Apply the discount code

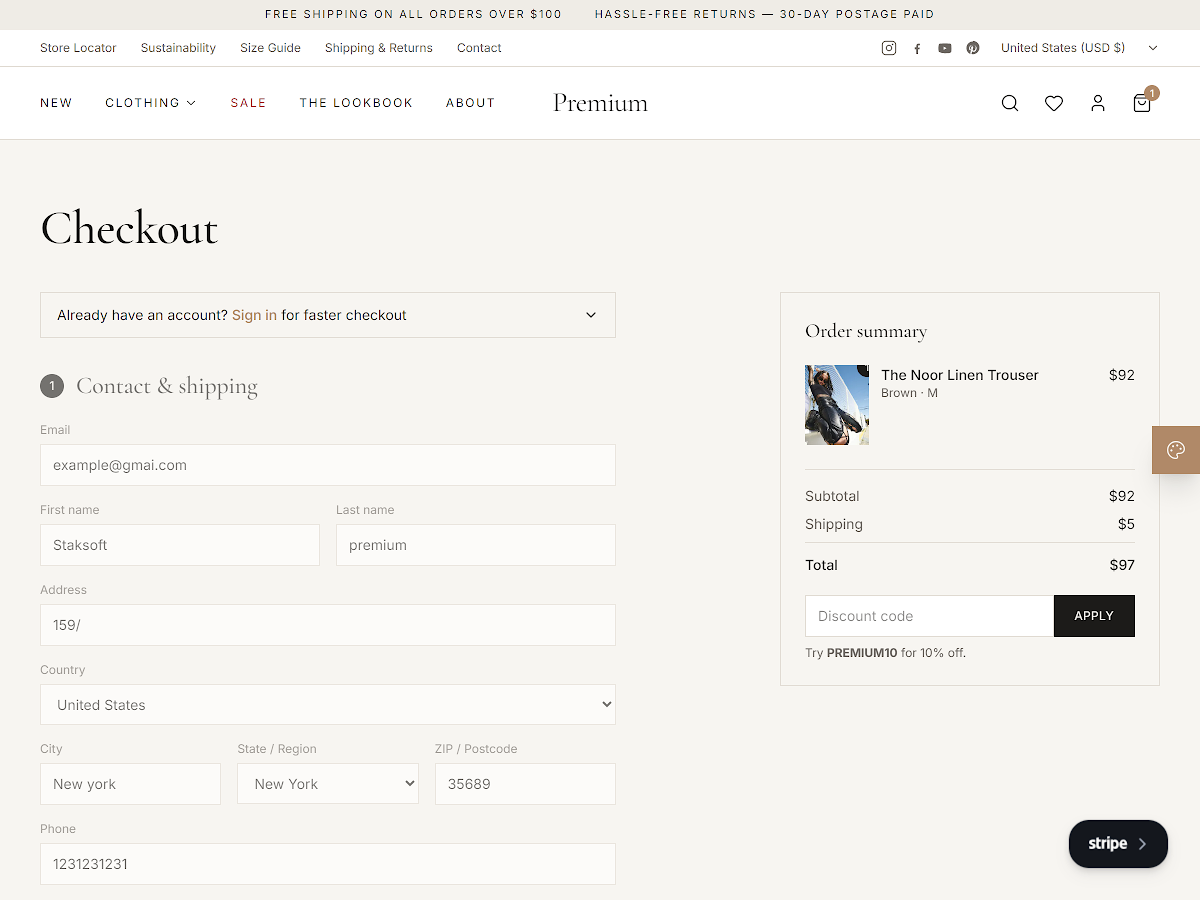1094,616
